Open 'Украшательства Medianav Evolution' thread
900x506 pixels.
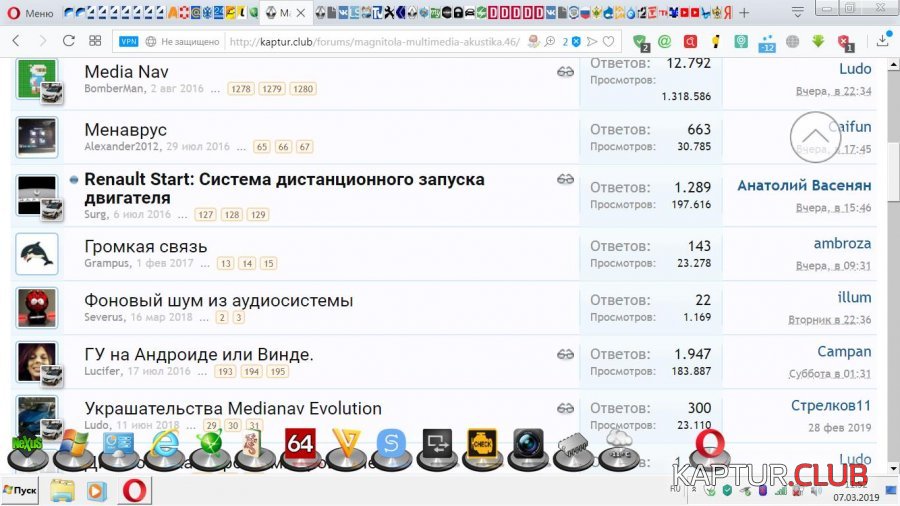[233, 408]
